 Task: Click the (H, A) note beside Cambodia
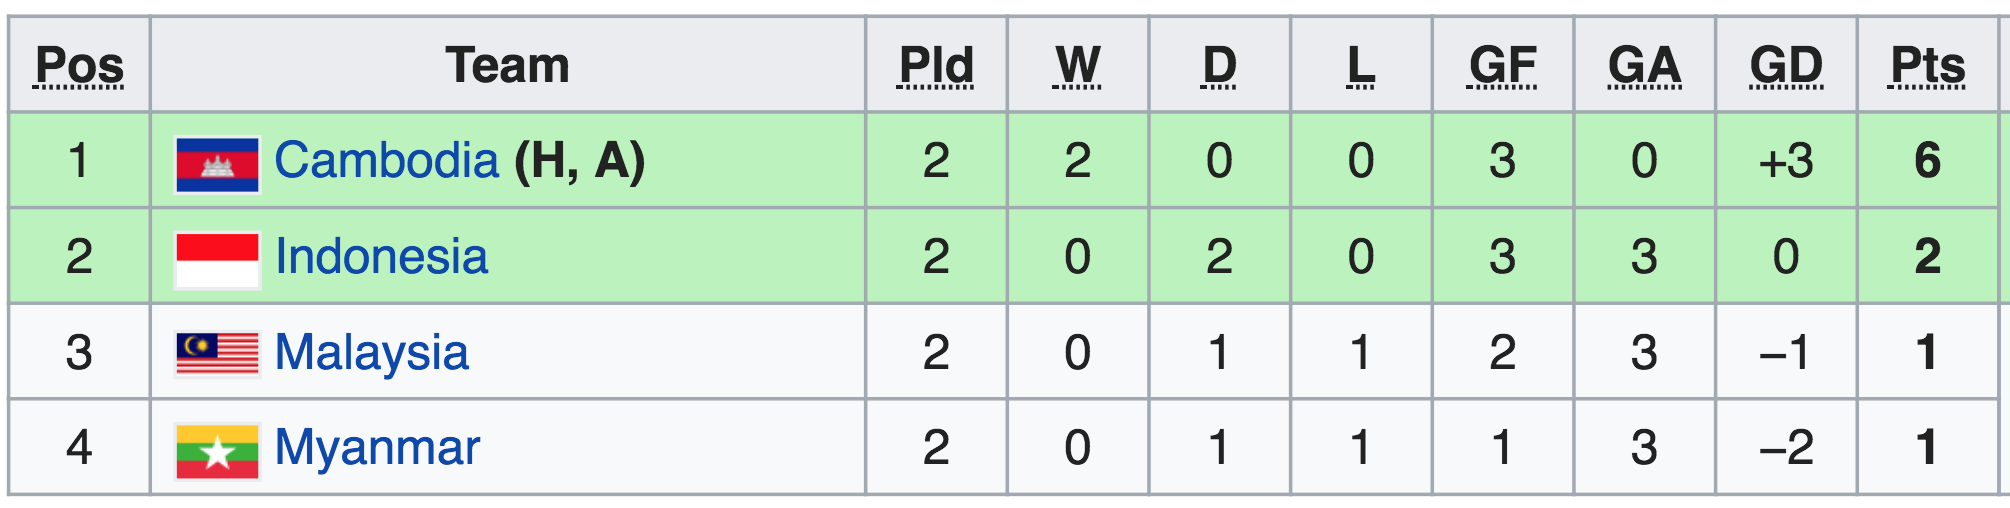(x=580, y=161)
